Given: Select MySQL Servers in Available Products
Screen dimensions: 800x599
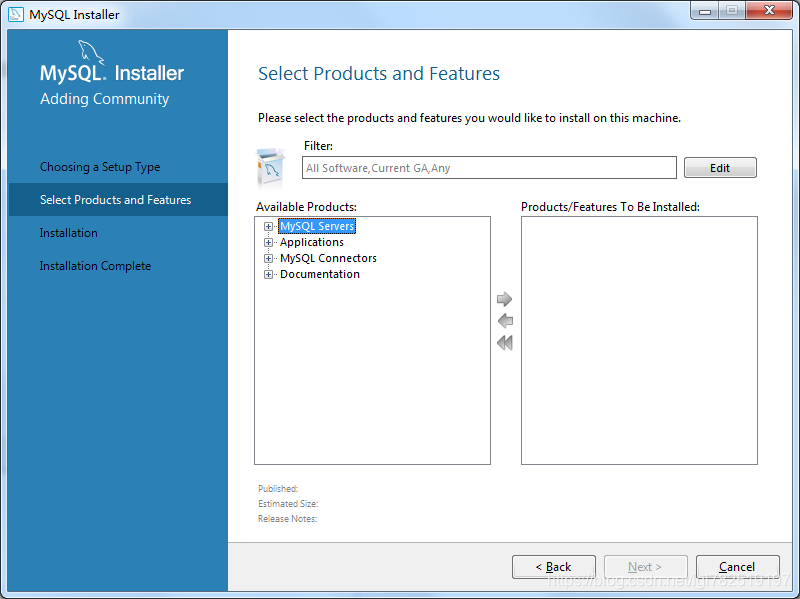Looking at the screenshot, I should (317, 226).
